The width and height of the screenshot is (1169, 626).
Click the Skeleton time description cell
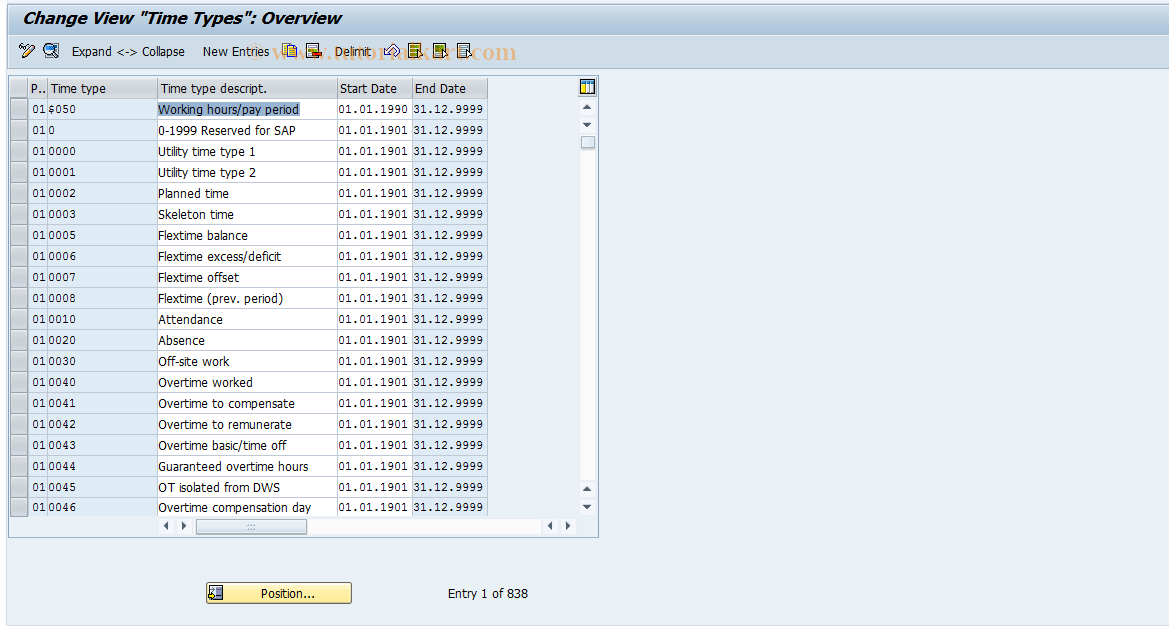tap(247, 214)
